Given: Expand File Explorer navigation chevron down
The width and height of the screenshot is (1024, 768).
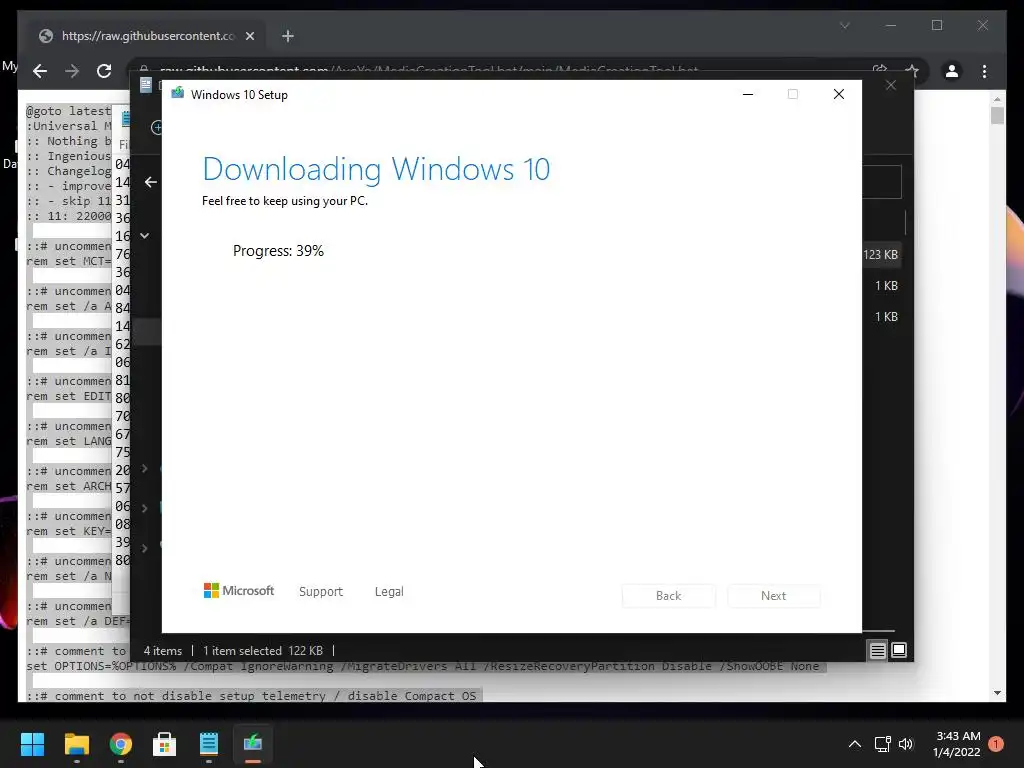Looking at the screenshot, I should click(x=145, y=236).
